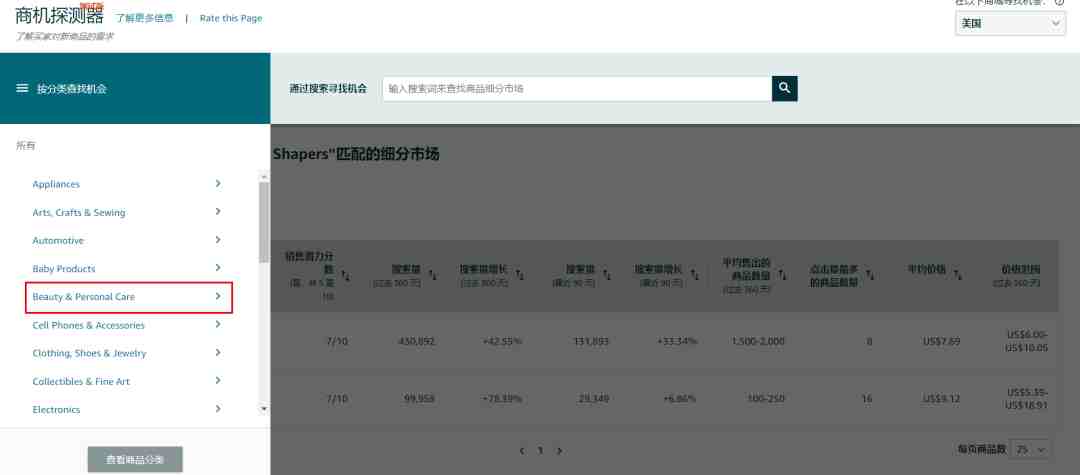Open Collectibles & Fine Art category

click(x=81, y=381)
